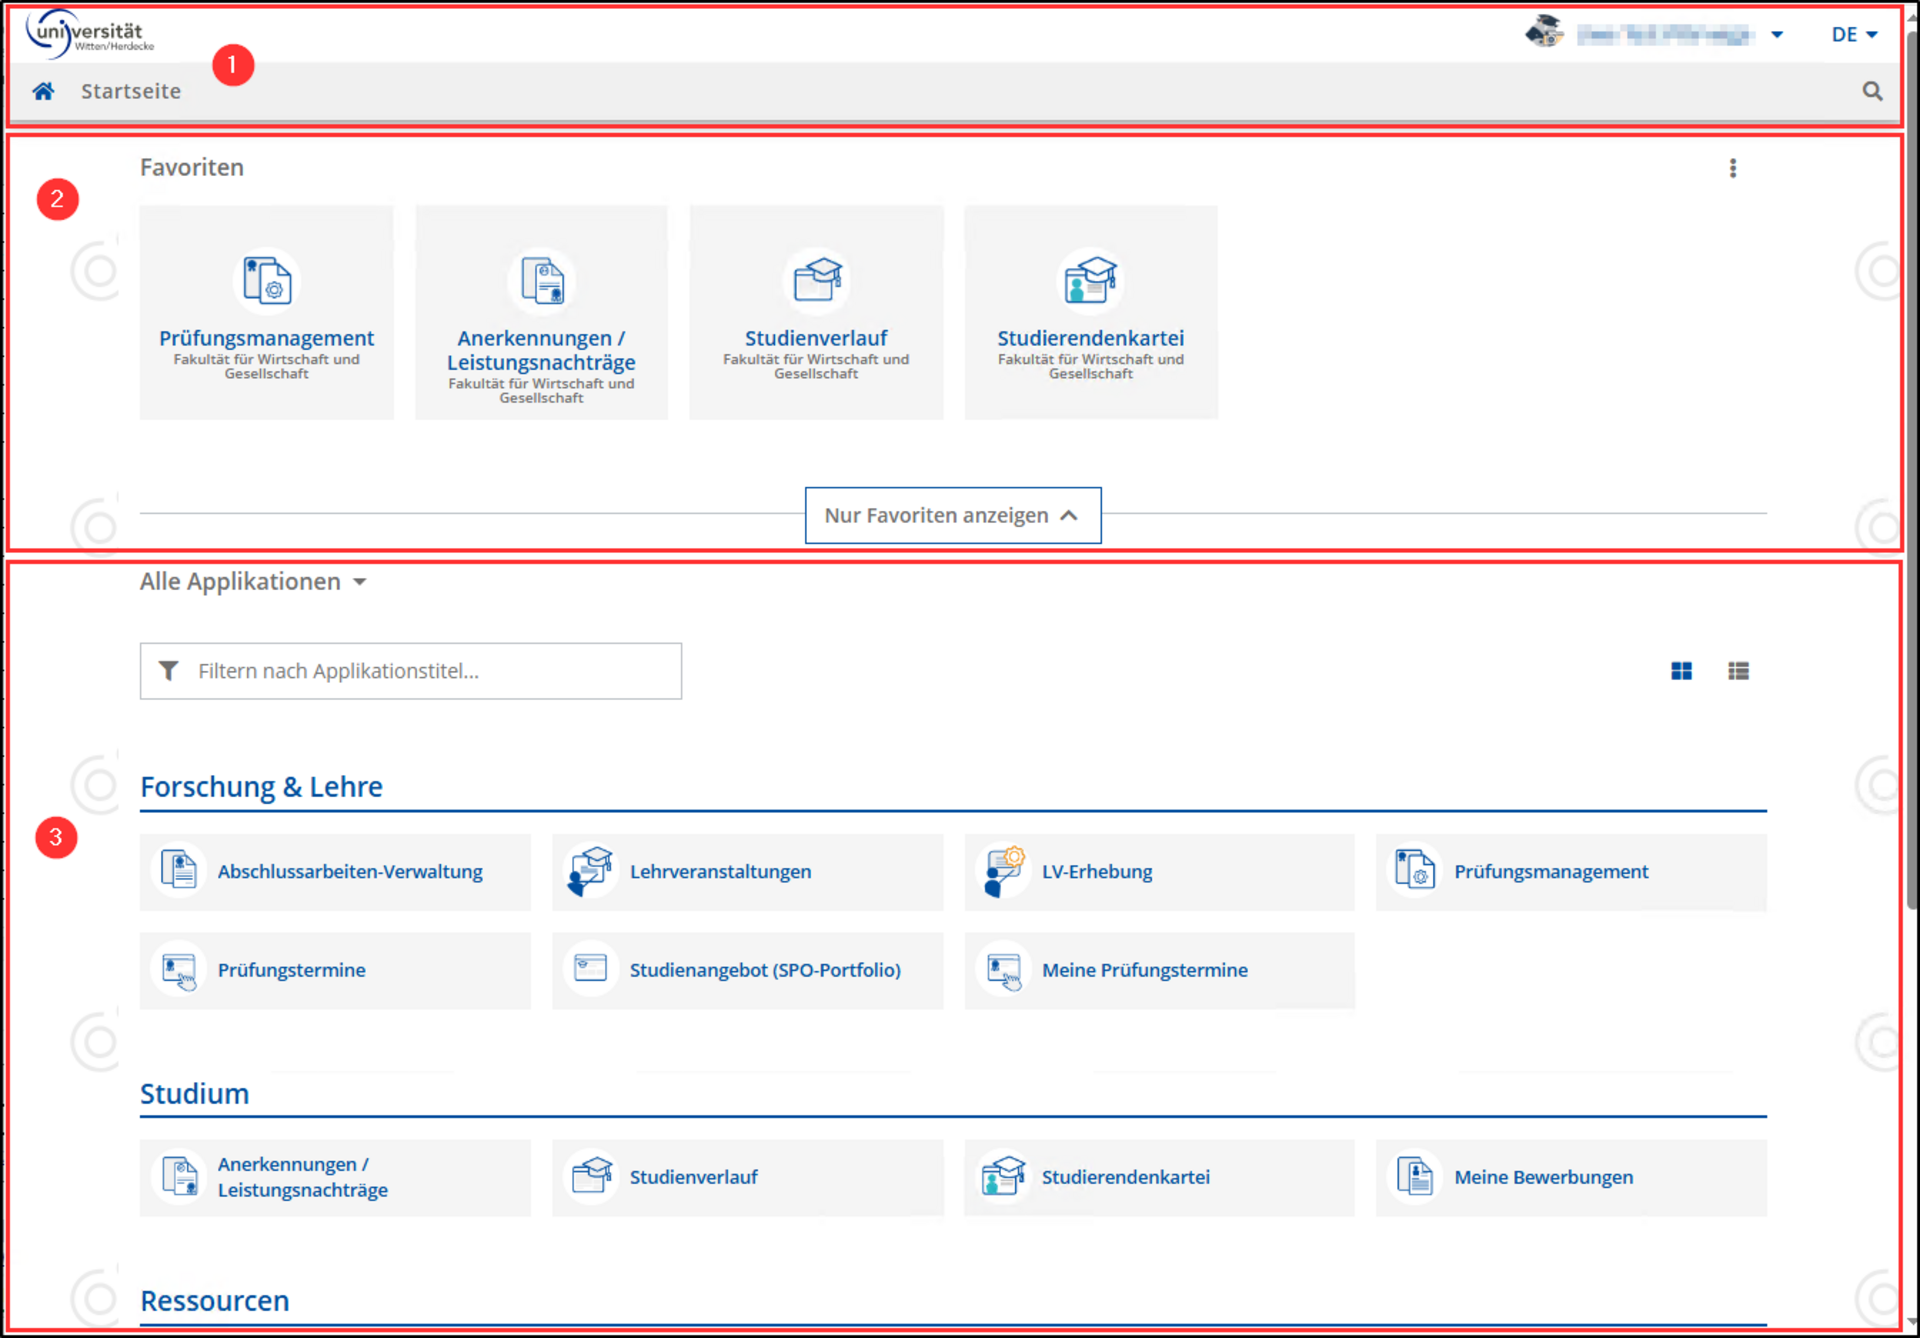
Task: Open Prüfungsmanagement favorite tile icon
Action: click(267, 281)
